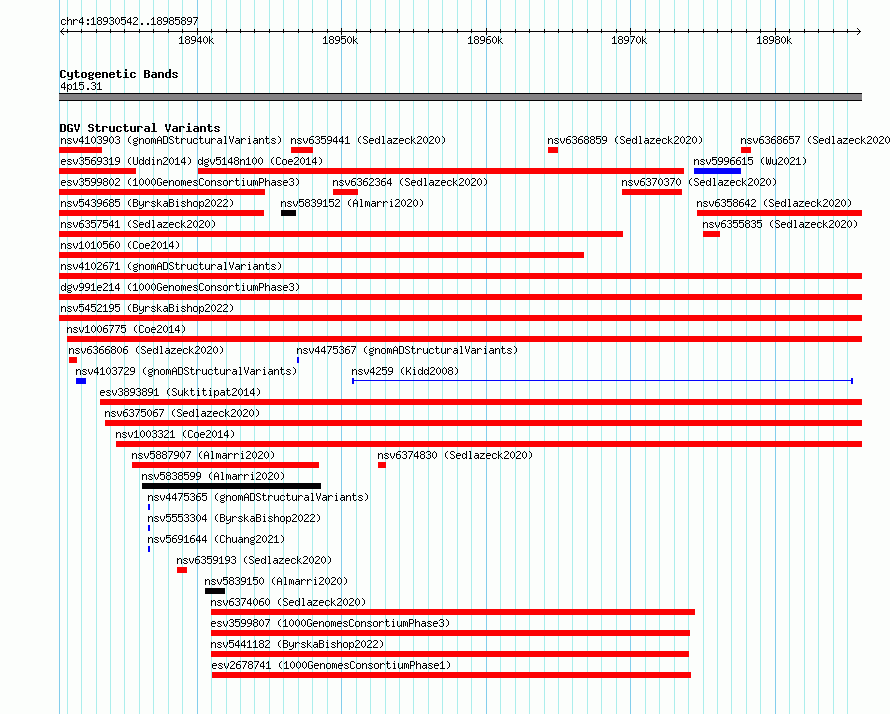Open nsv5887907 (Almarri2020) label

[x=203, y=455]
